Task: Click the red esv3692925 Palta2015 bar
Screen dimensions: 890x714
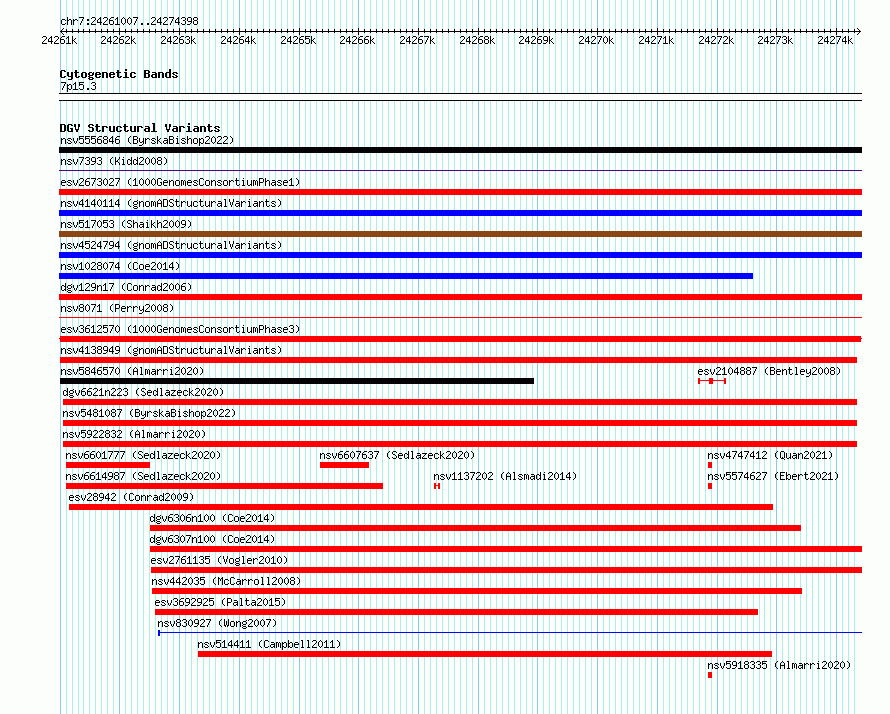Action: pos(456,612)
